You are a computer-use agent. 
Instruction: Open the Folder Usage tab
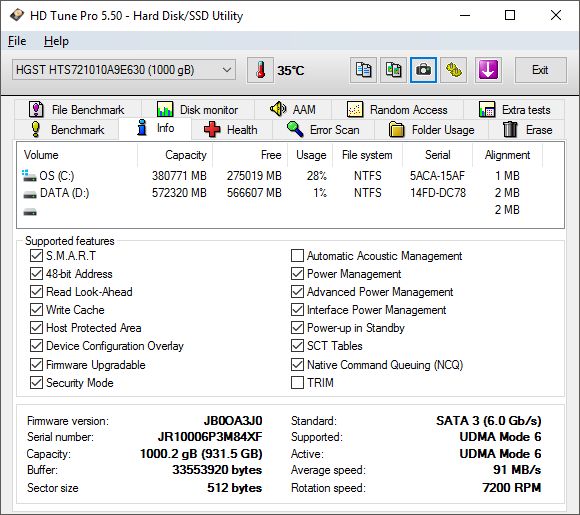432,130
